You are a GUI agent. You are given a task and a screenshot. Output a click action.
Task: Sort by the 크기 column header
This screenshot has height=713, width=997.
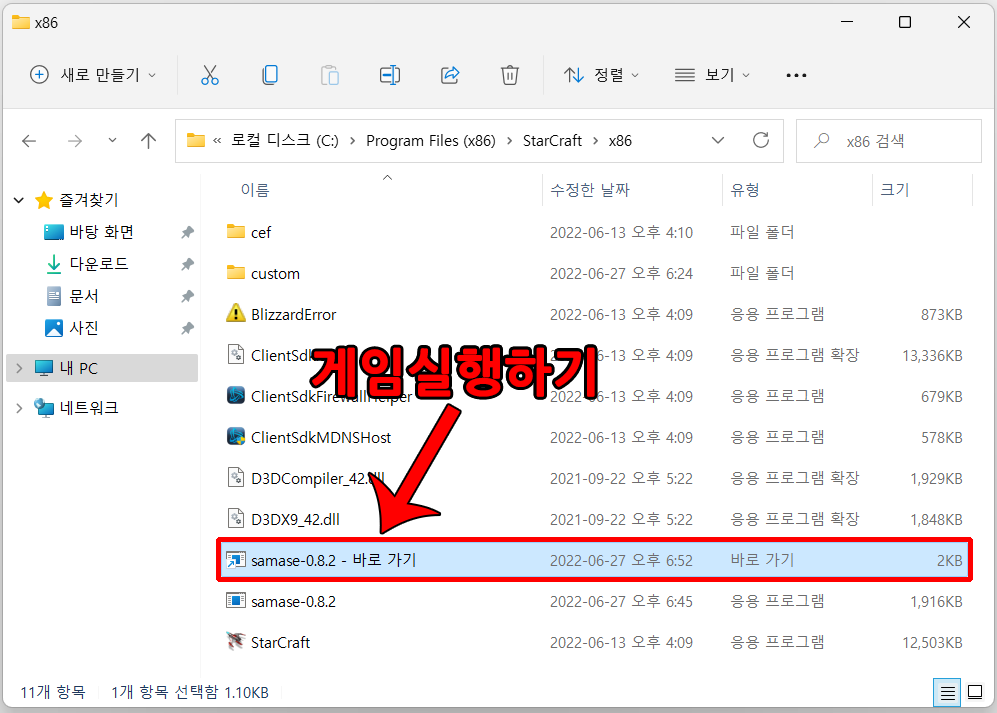(895, 190)
